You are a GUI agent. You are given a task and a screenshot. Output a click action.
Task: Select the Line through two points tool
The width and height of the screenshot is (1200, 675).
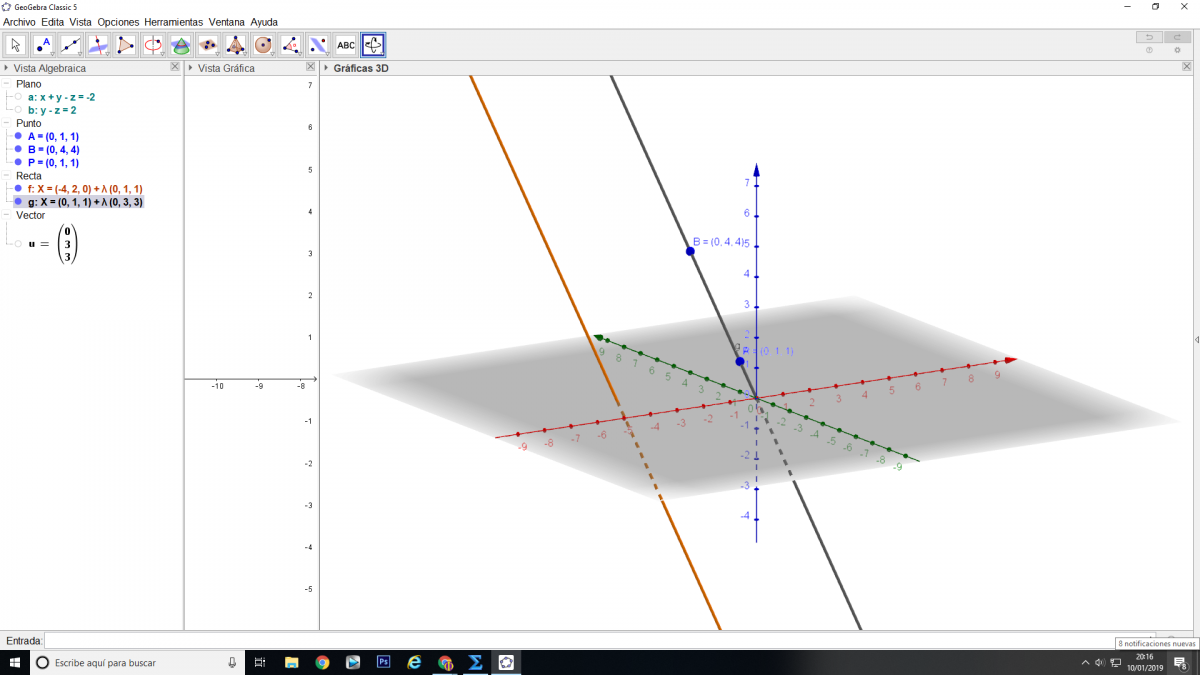[x=70, y=45]
